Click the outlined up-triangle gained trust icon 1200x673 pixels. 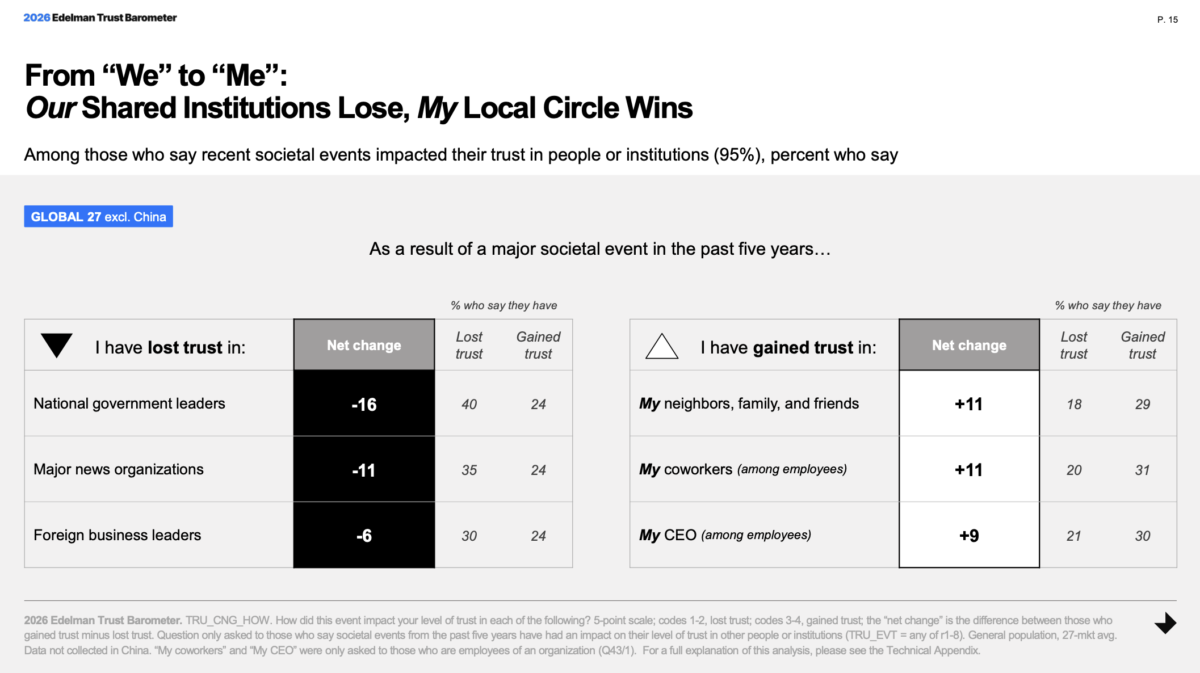click(662, 346)
